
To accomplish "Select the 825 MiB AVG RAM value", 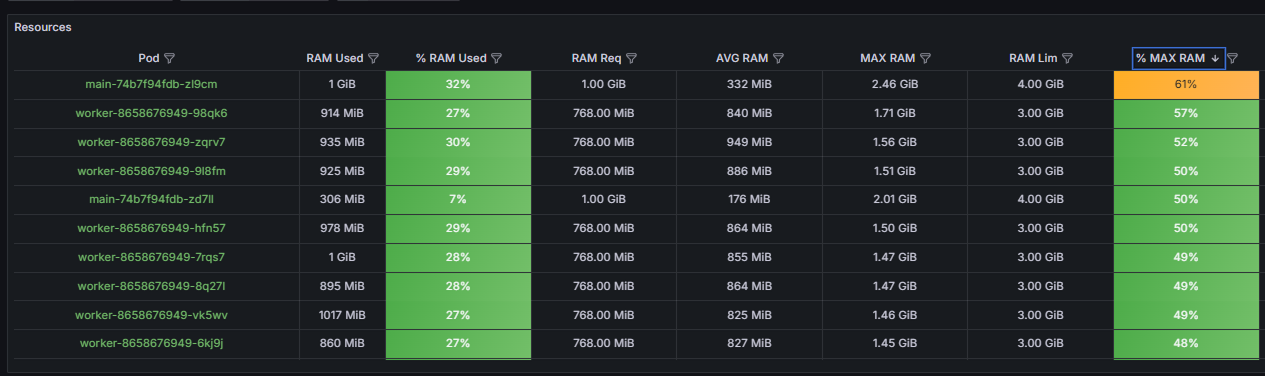I will pyautogui.click(x=749, y=315).
